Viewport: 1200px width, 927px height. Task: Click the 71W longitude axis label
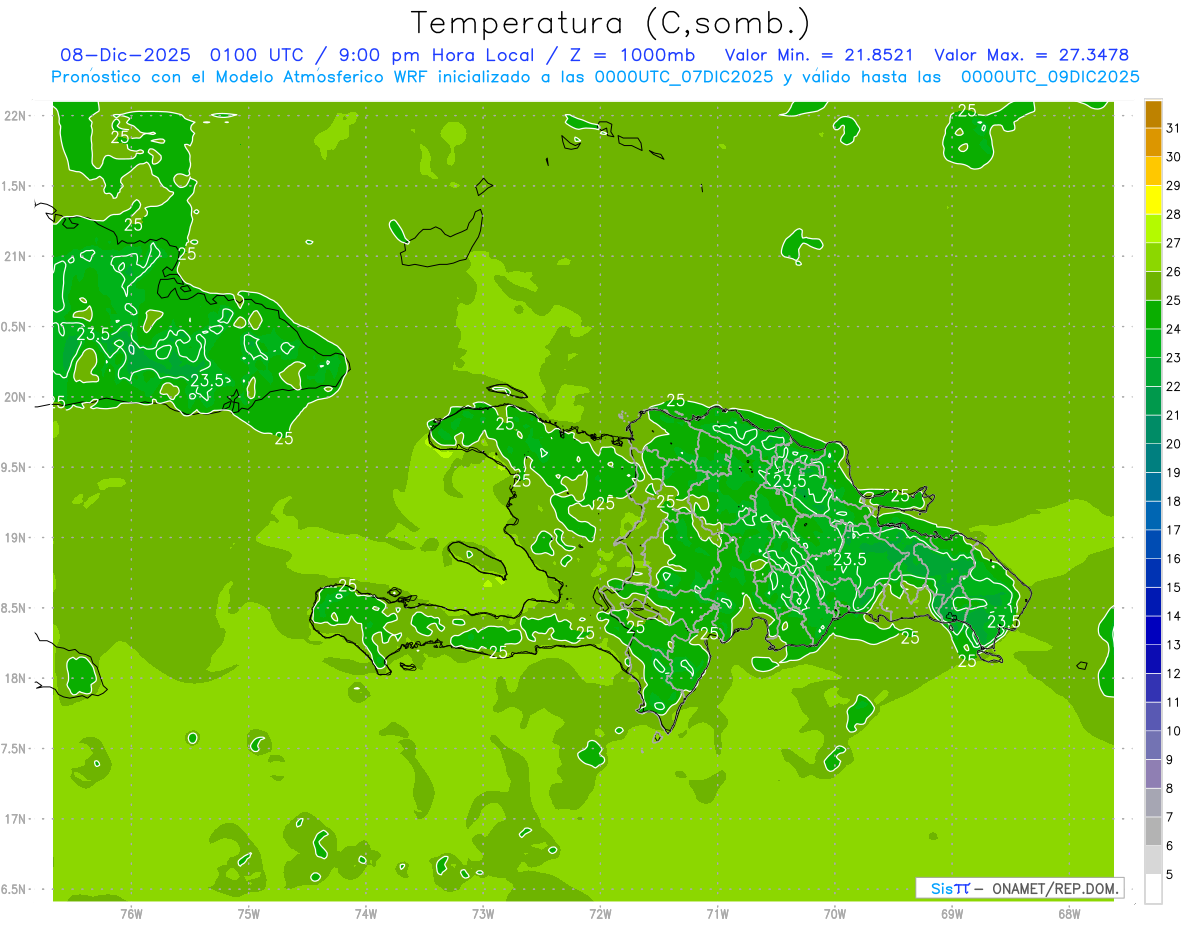[x=717, y=913]
